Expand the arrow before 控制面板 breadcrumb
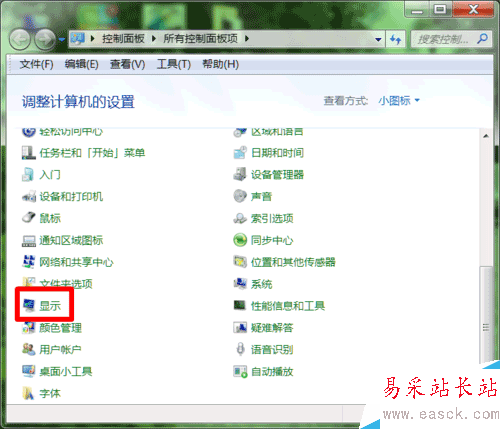 point(92,39)
